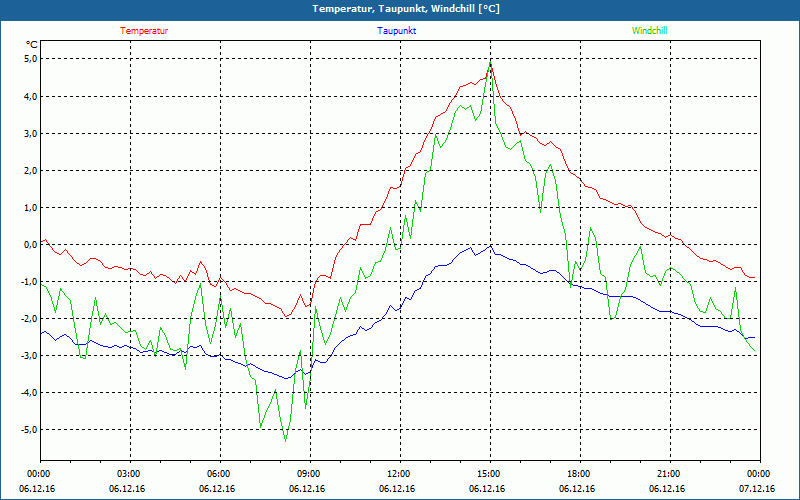
Task: Click the °C unit label on the y-axis
Action: tap(31, 44)
